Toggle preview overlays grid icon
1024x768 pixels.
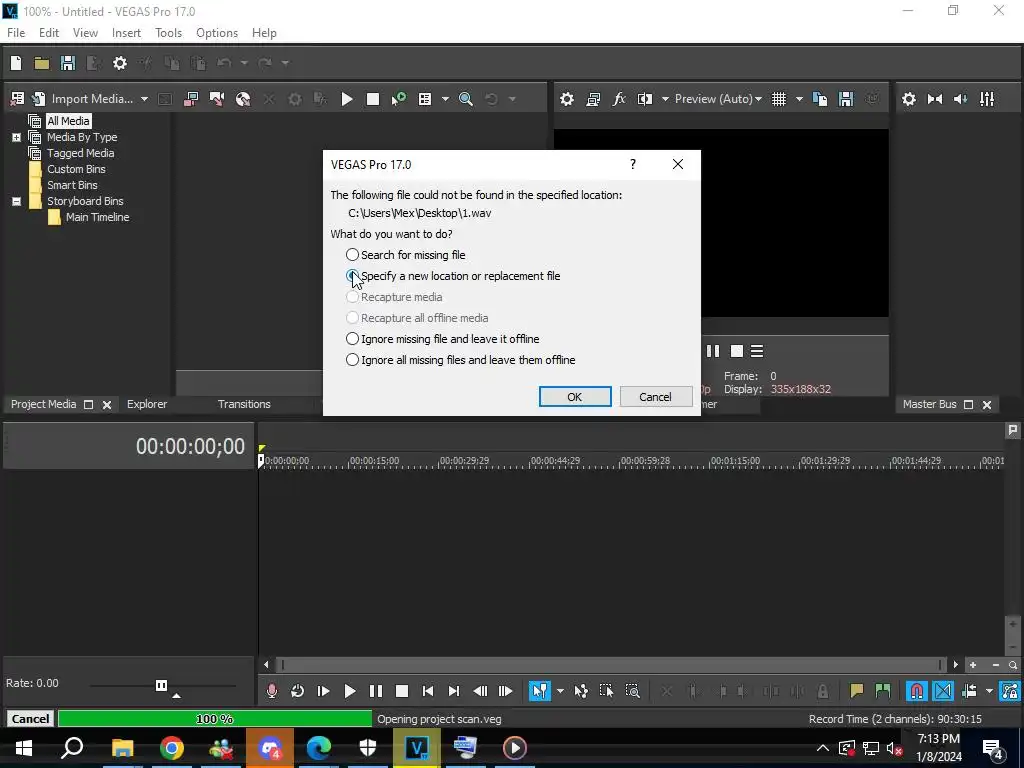tap(778, 99)
